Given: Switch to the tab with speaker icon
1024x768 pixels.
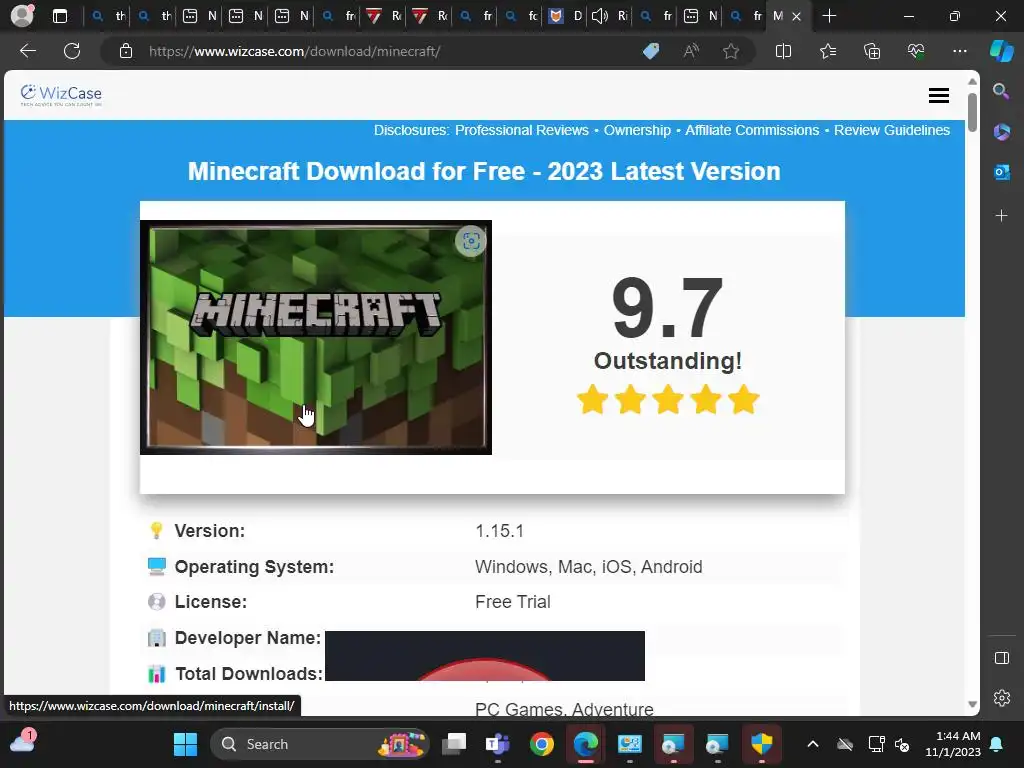Looking at the screenshot, I should 609,16.
